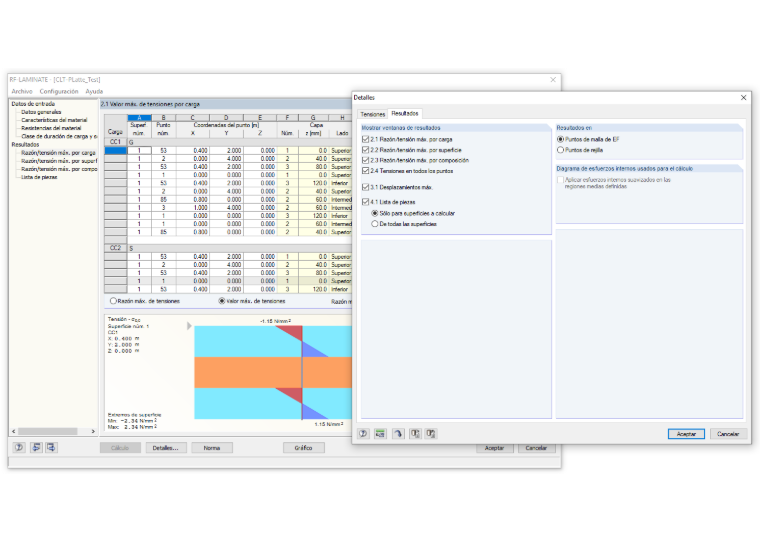Click Cancelar in the RF-LAMINATE window
This screenshot has width=760, height=542.
click(536, 448)
